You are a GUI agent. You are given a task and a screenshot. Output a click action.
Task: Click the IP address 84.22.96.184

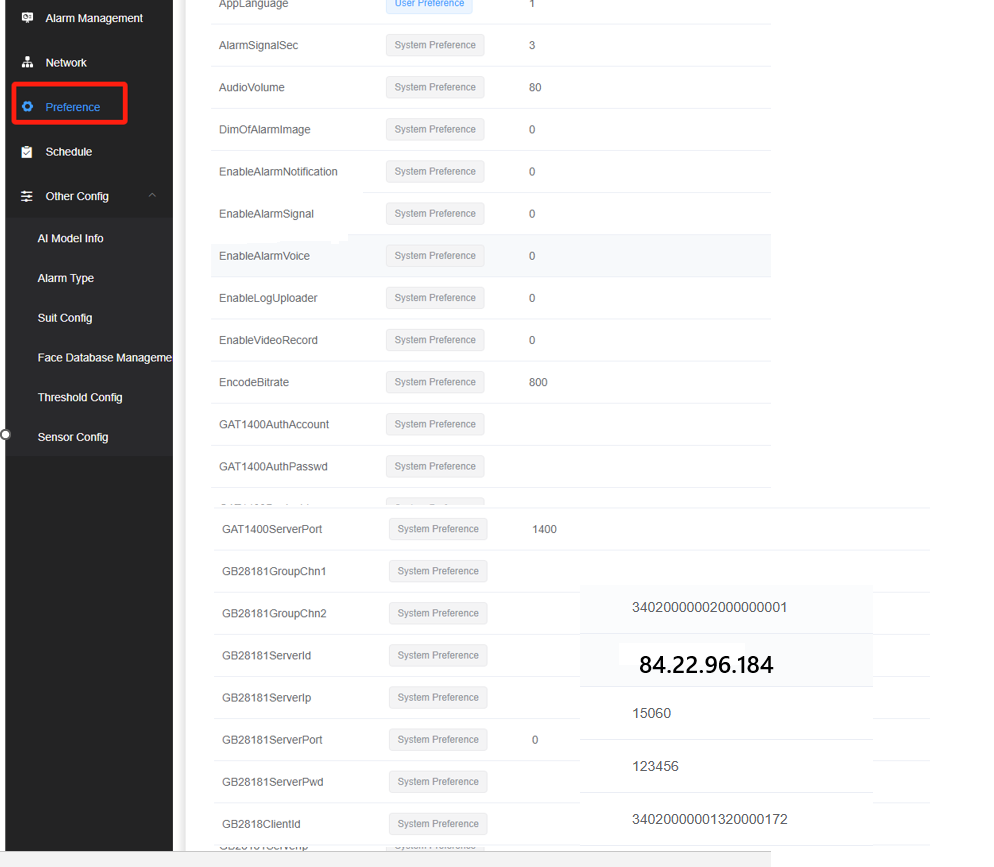pyautogui.click(x=706, y=665)
